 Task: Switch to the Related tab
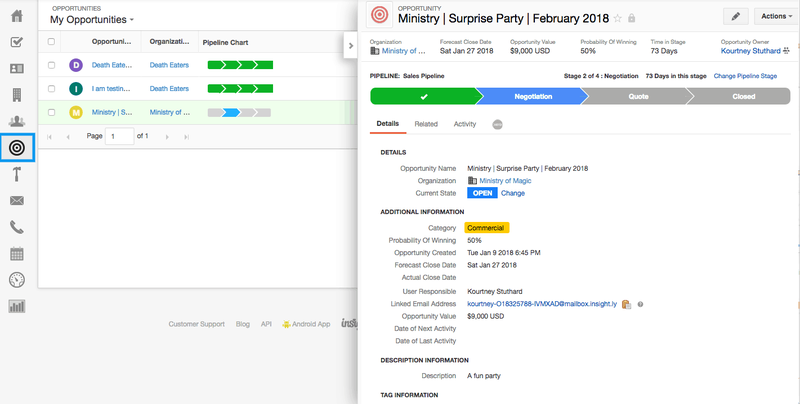click(x=426, y=124)
